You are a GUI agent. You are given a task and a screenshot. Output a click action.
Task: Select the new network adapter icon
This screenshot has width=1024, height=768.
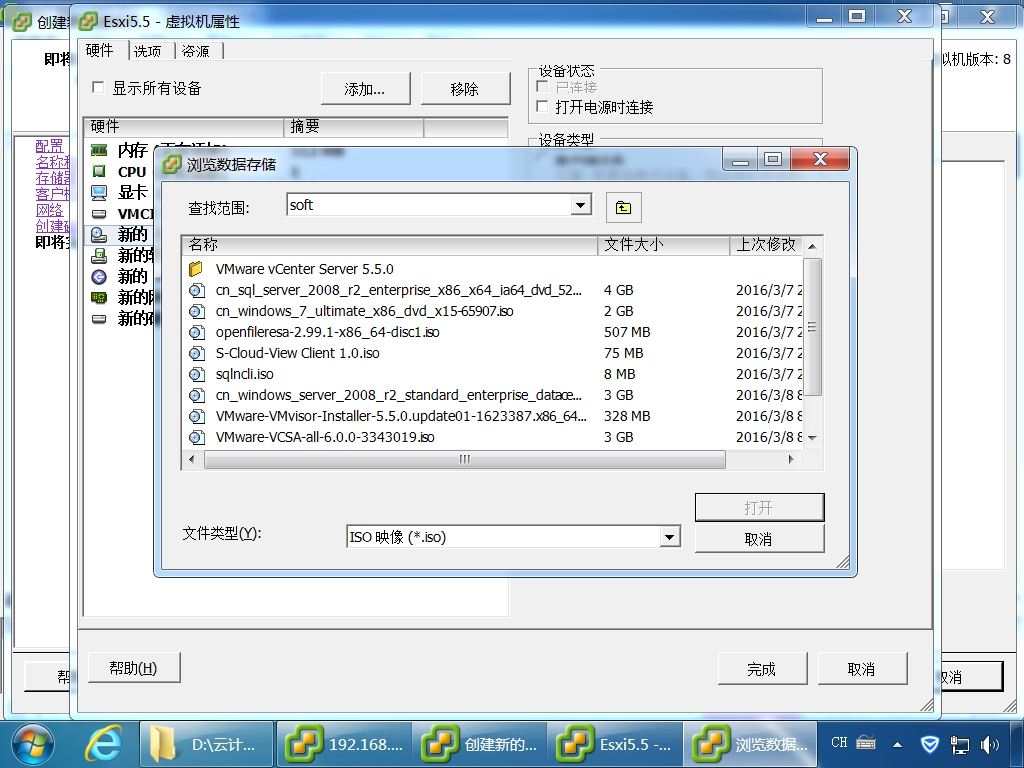point(99,298)
